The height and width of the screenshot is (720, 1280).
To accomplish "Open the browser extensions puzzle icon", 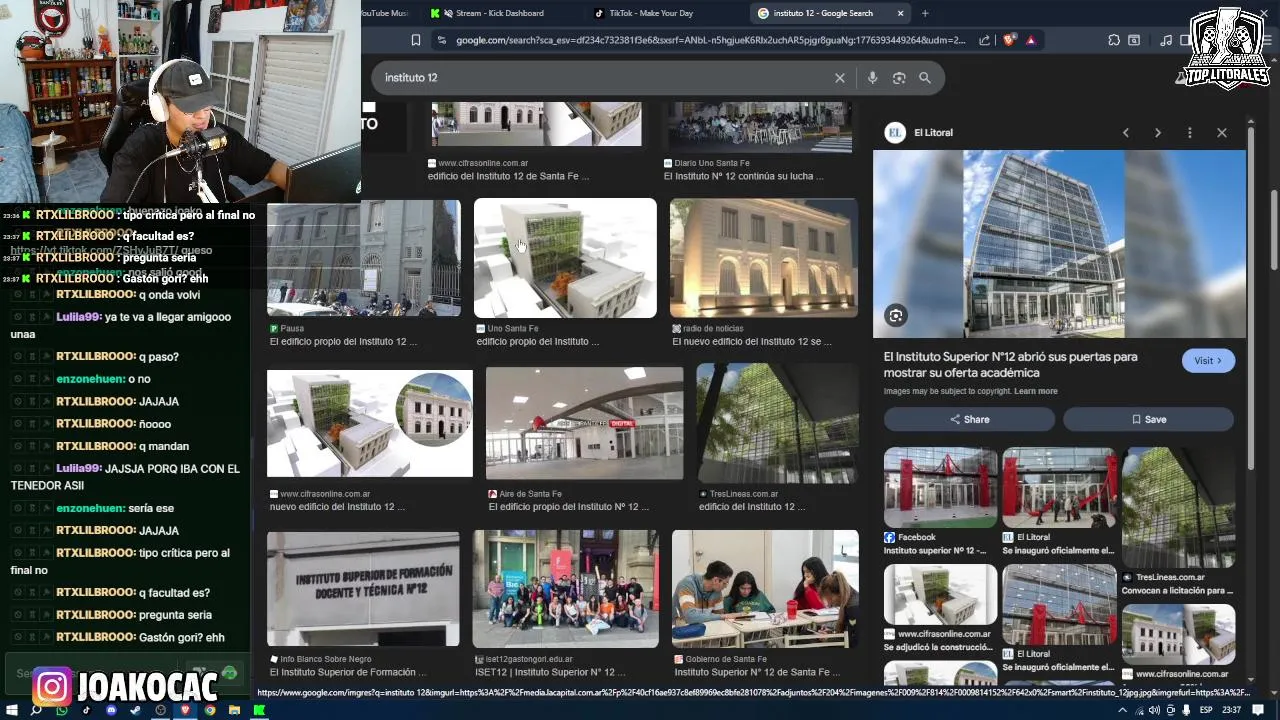I will pyautogui.click(x=1114, y=40).
